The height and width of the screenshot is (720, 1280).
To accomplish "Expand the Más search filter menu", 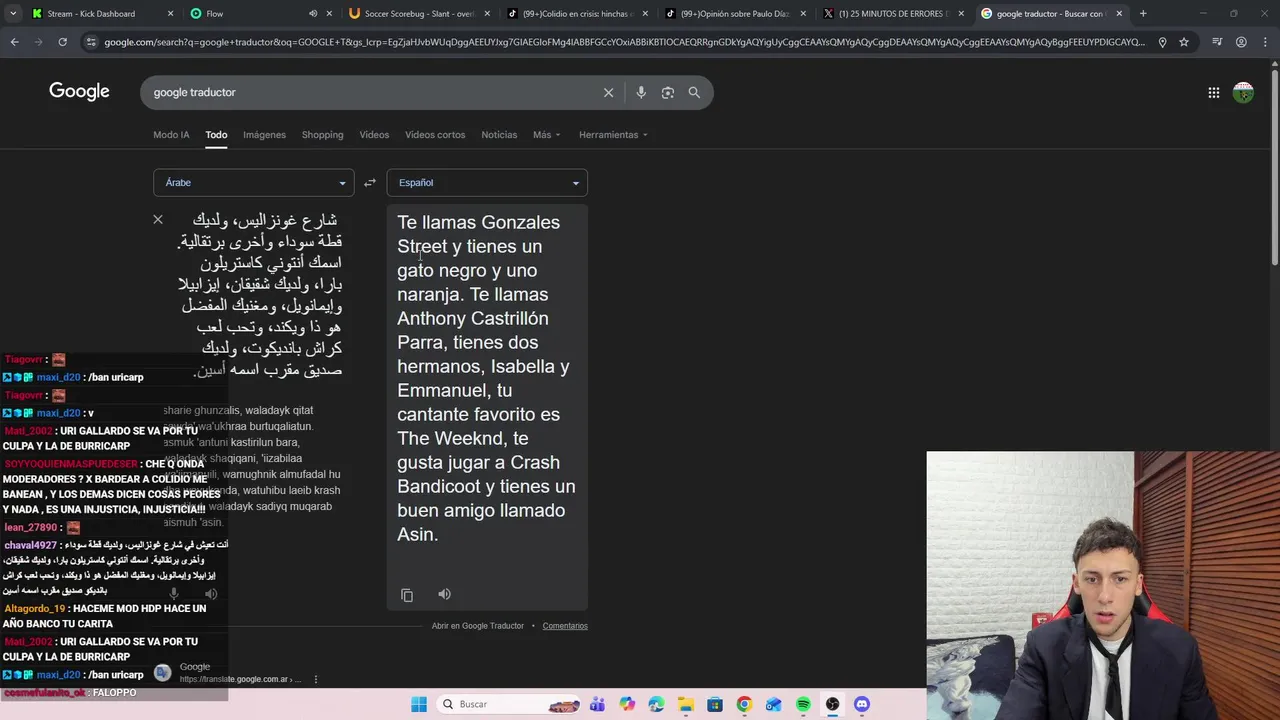I will coord(547,135).
